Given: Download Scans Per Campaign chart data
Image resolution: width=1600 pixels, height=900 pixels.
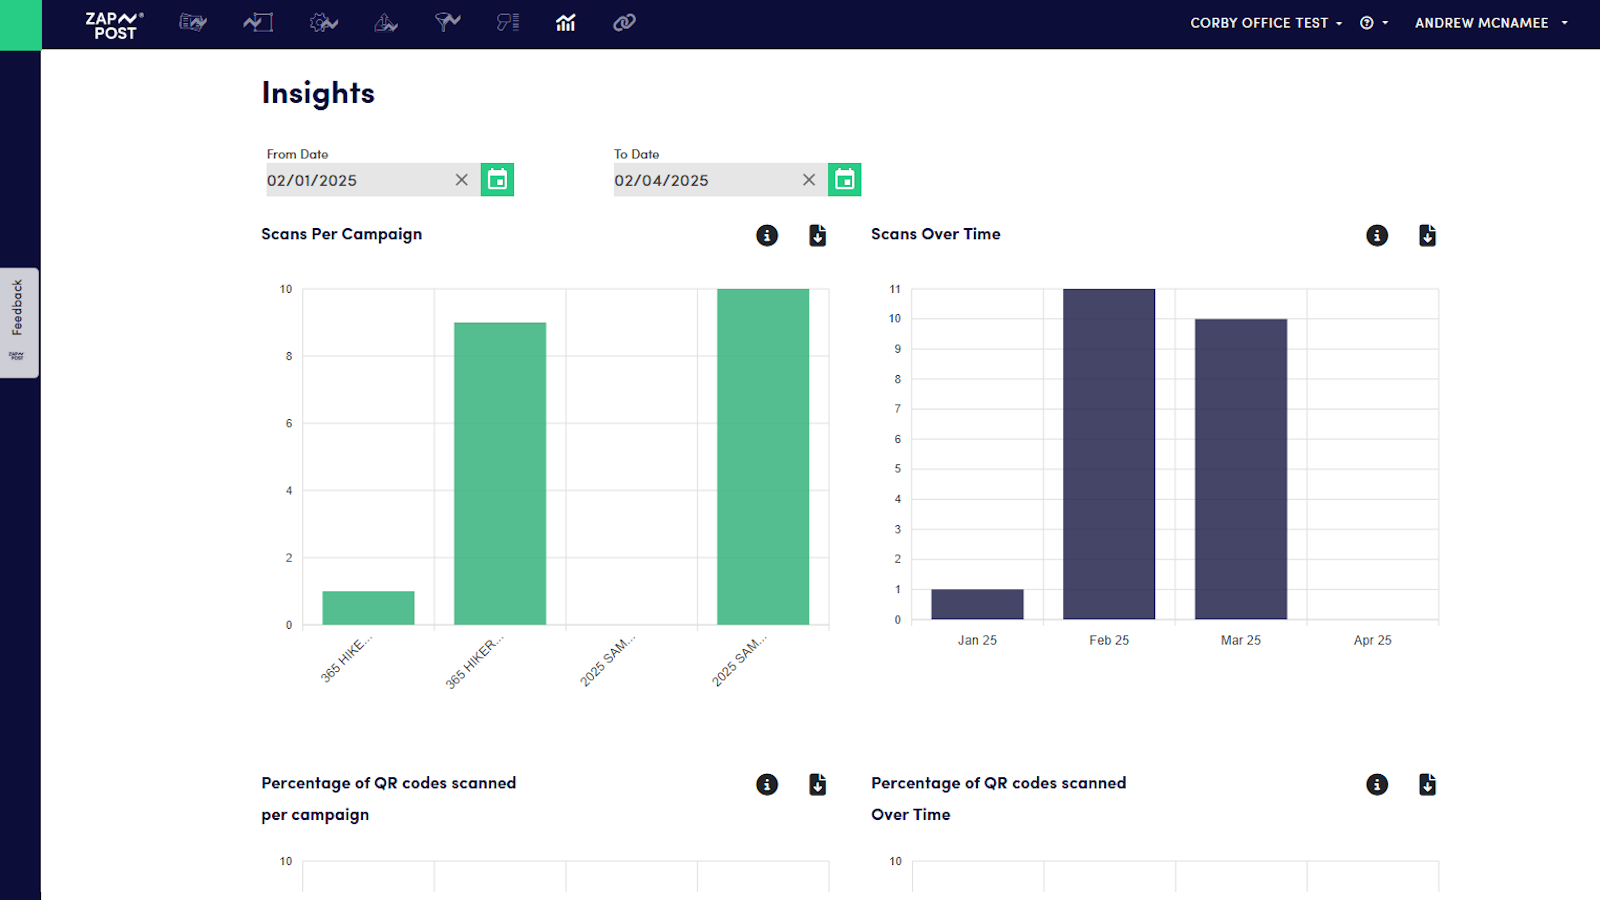Looking at the screenshot, I should point(817,235).
